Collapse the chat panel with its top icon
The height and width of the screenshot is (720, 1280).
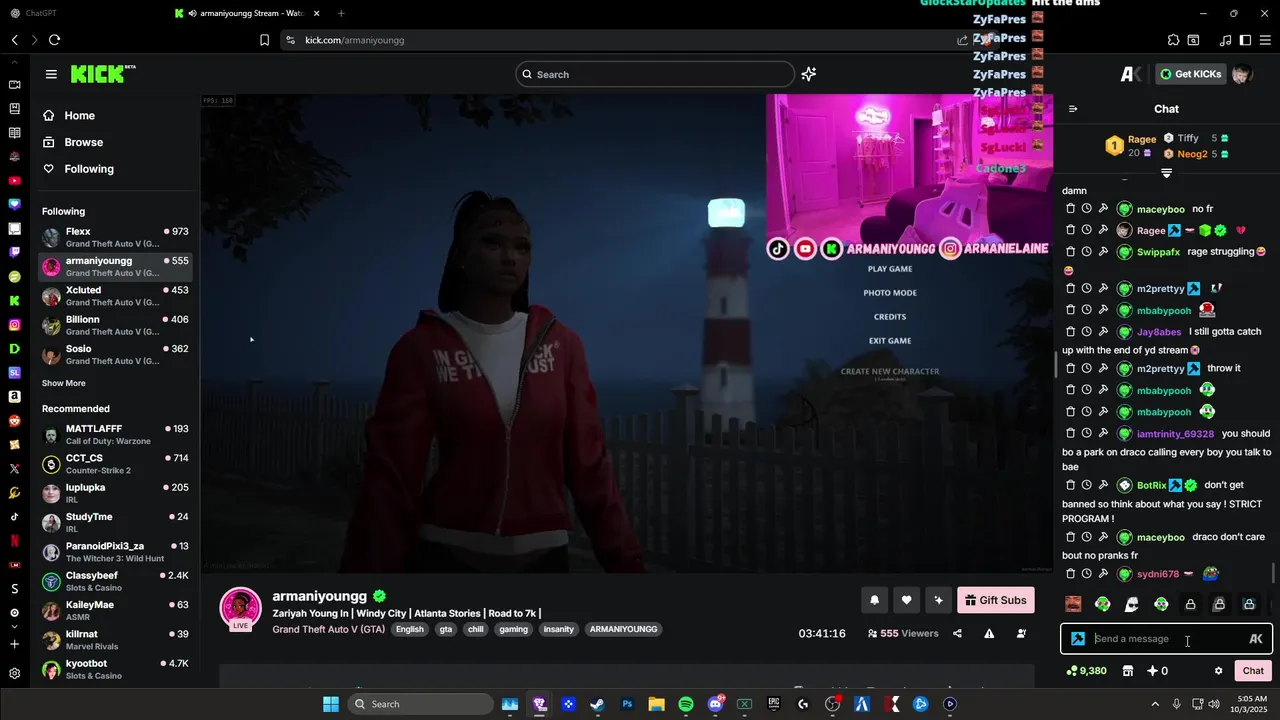click(x=1073, y=109)
